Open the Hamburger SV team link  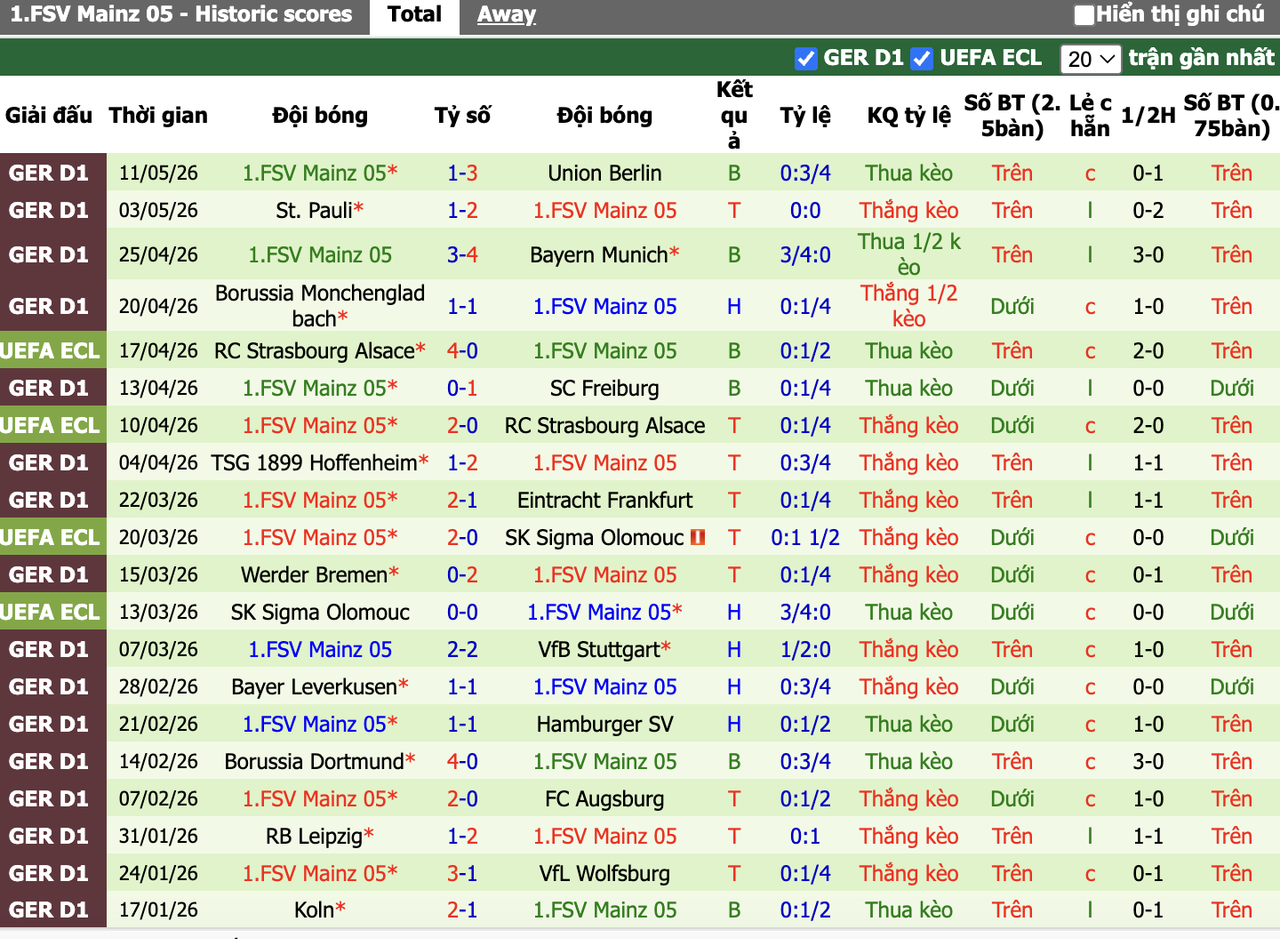tap(605, 724)
